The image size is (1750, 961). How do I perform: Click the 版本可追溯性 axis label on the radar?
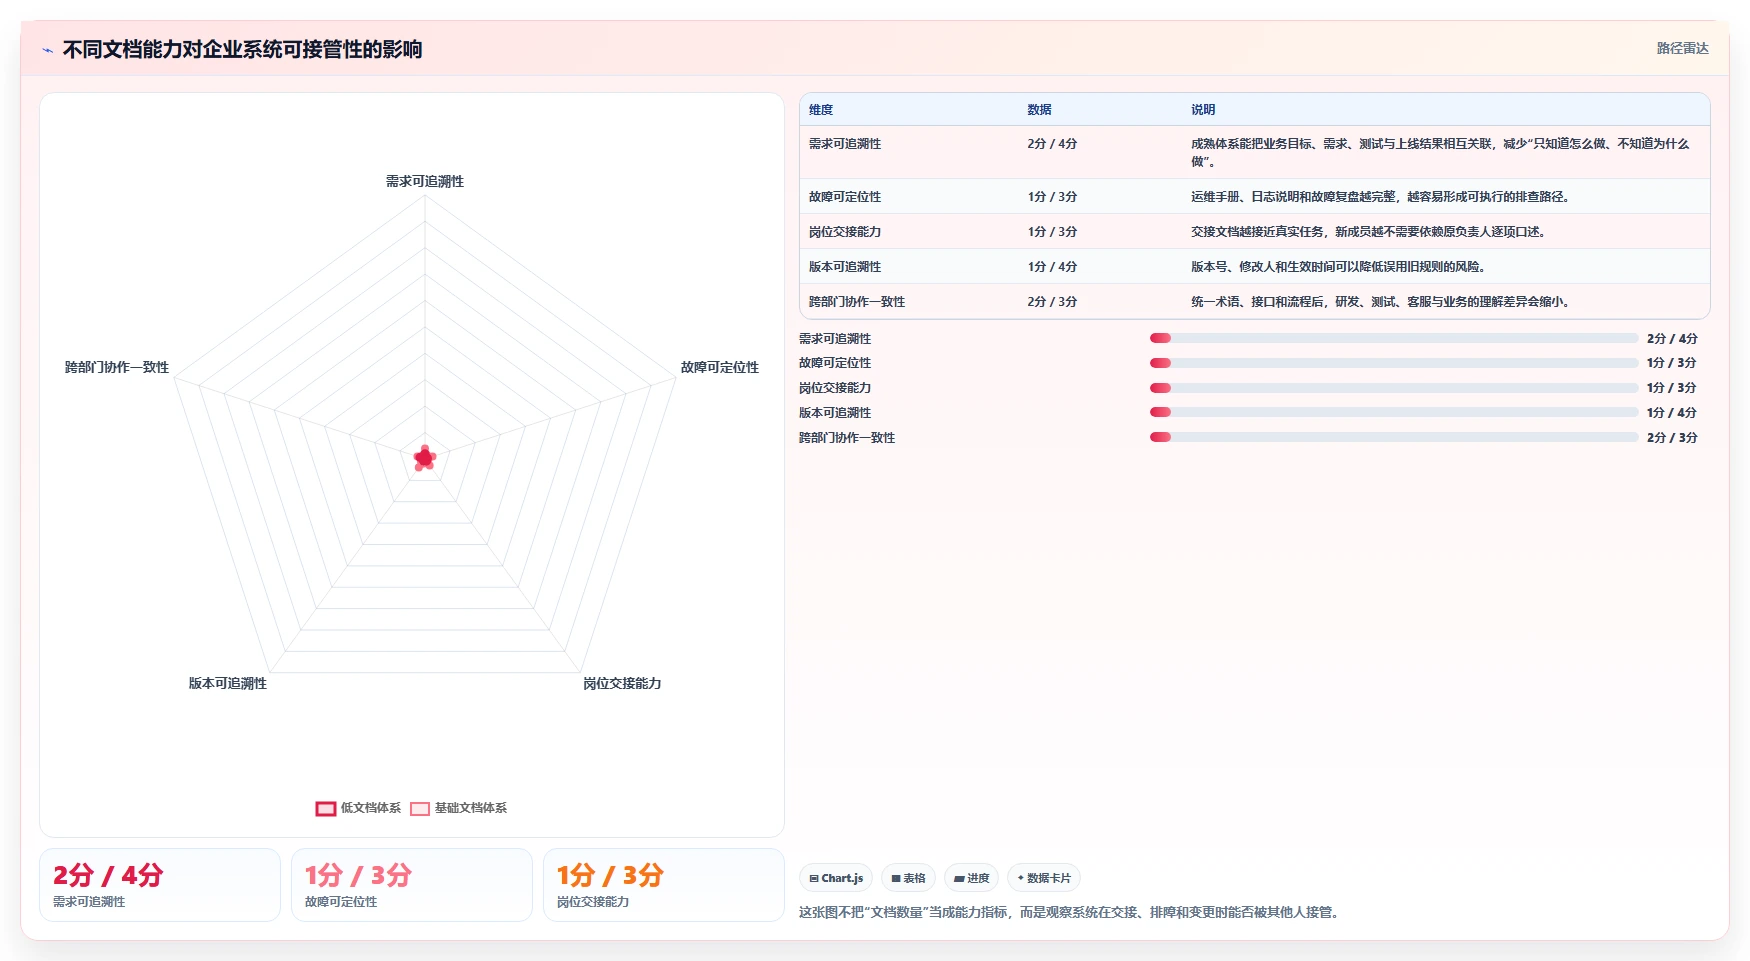228,683
